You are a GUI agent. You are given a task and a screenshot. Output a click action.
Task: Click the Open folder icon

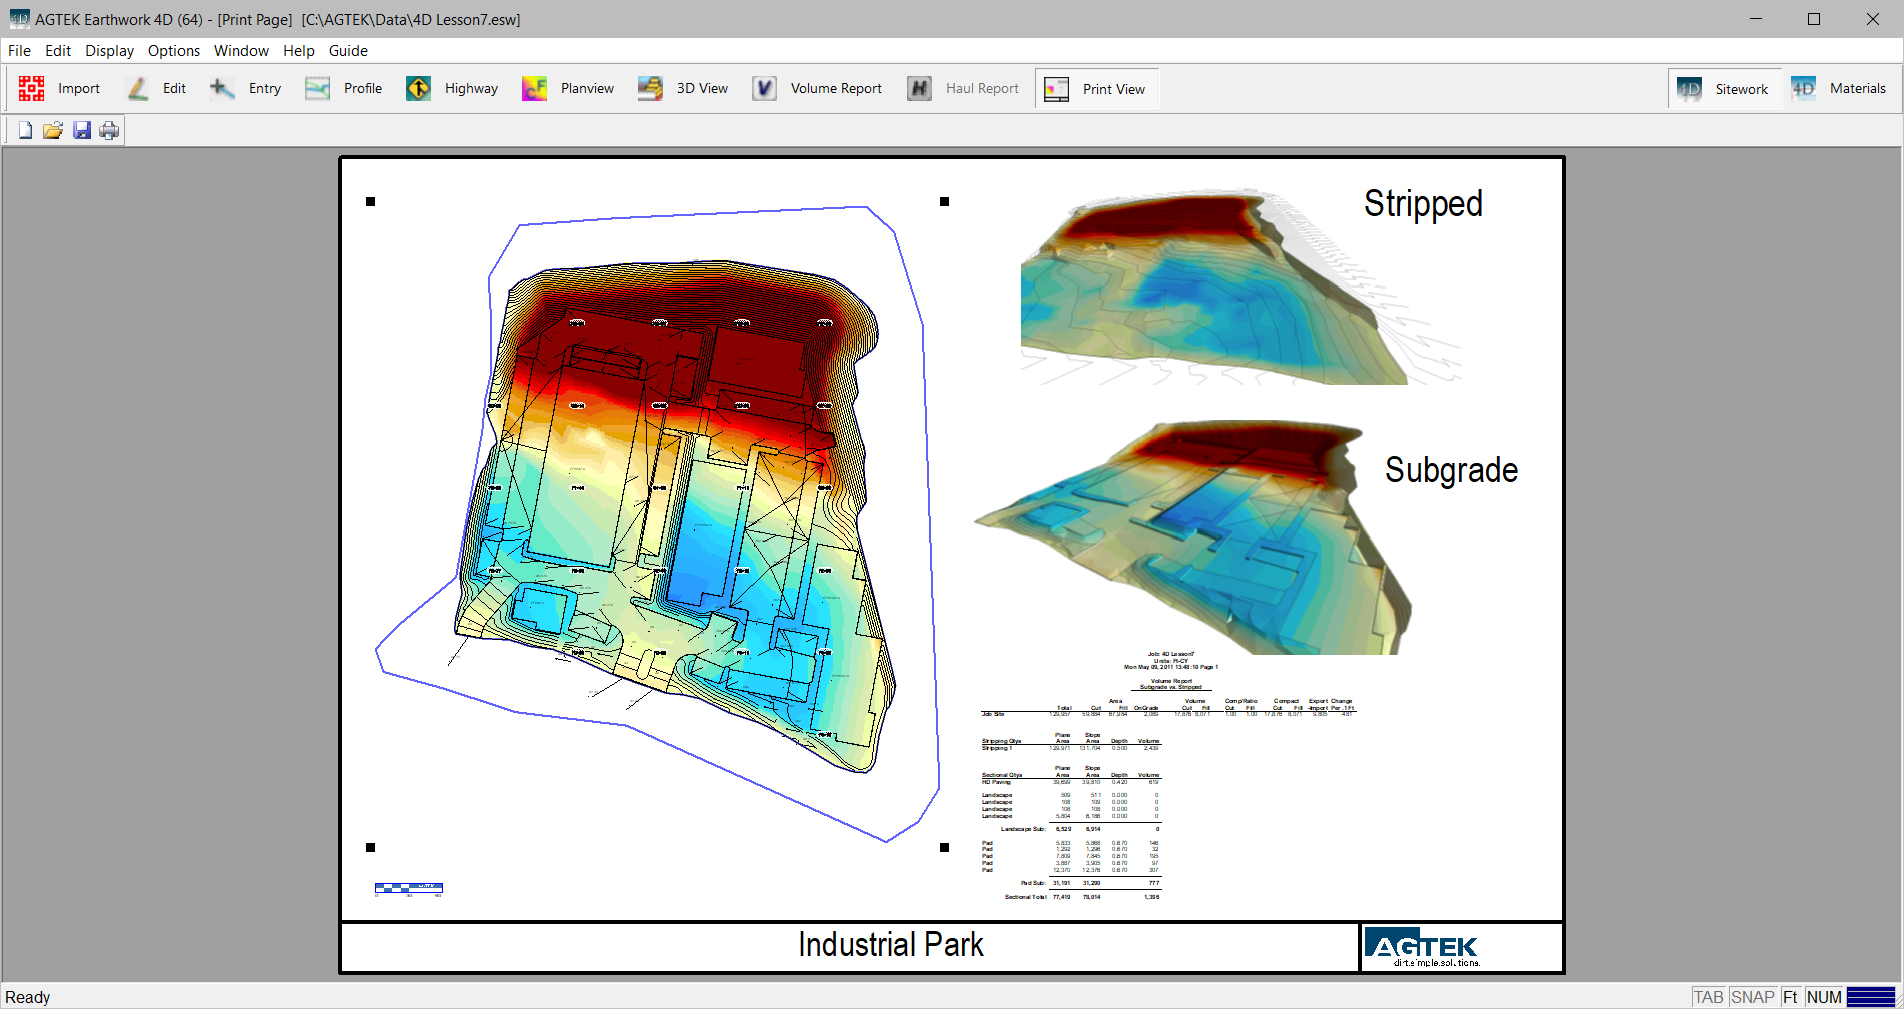point(53,130)
